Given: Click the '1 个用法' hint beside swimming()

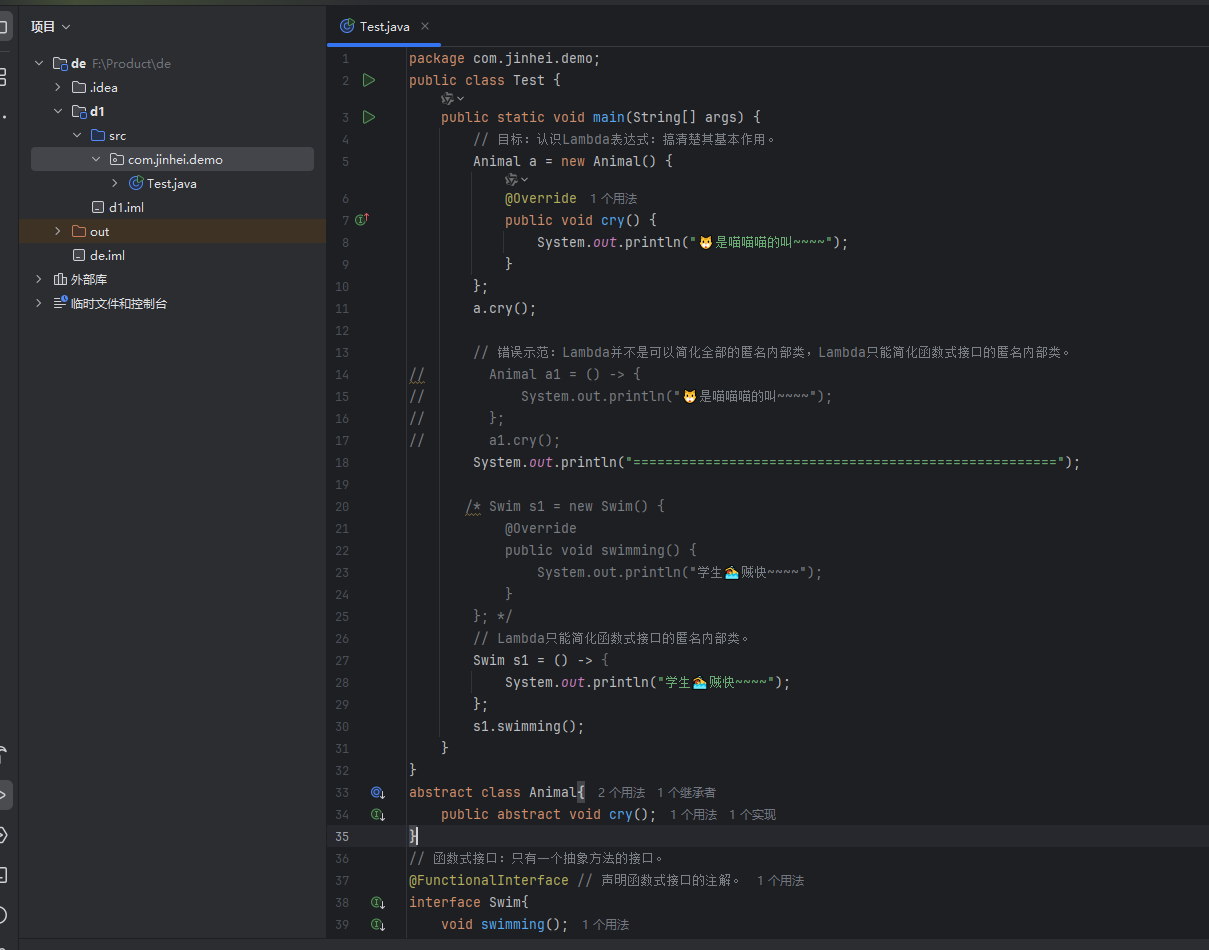Looking at the screenshot, I should 605,924.
